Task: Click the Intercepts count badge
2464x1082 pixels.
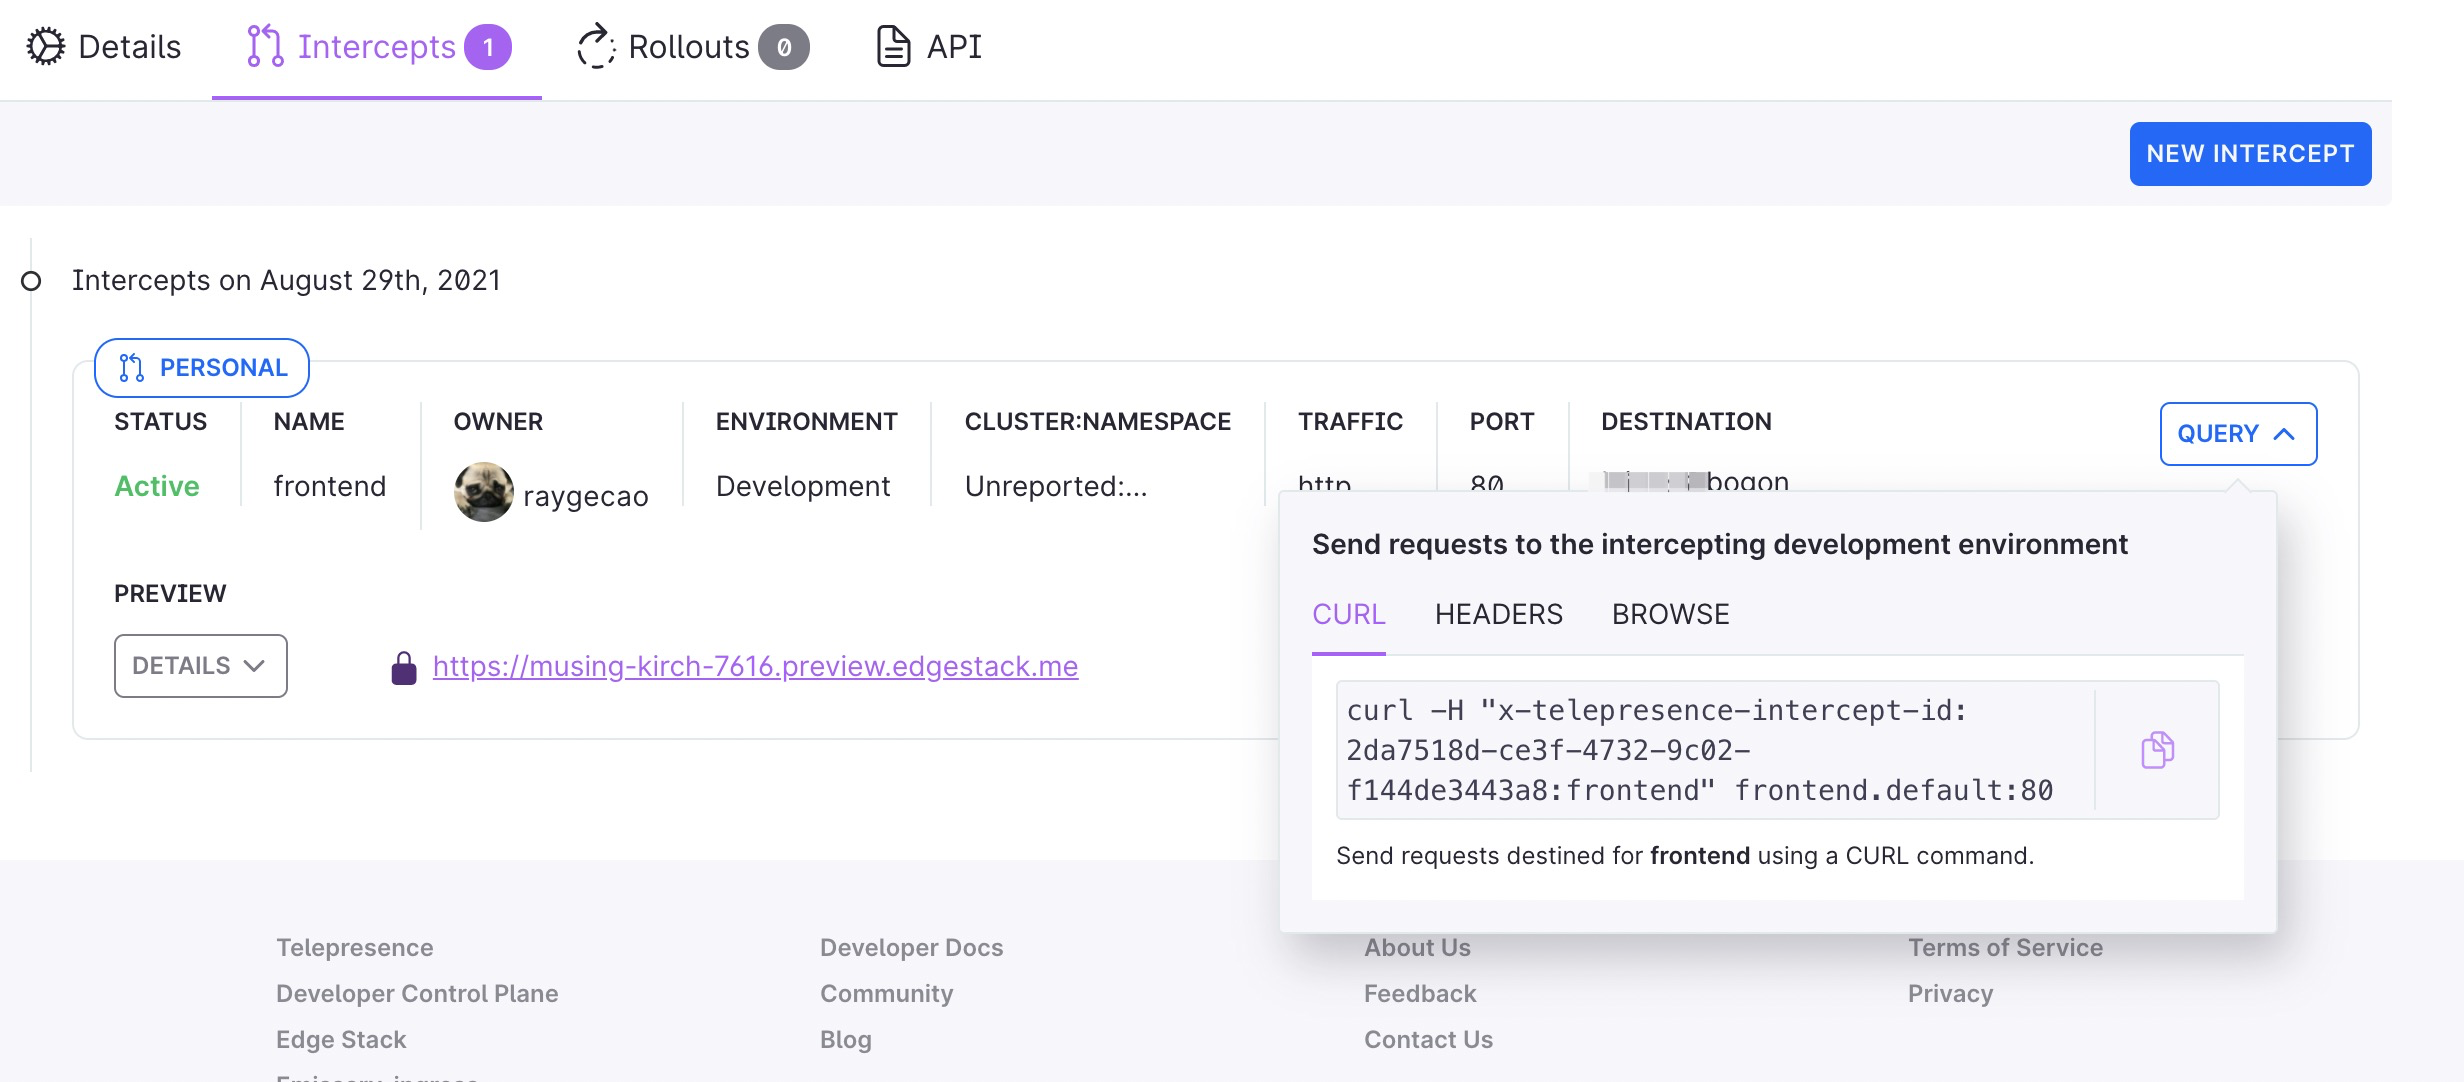Action: pyautogui.click(x=488, y=47)
